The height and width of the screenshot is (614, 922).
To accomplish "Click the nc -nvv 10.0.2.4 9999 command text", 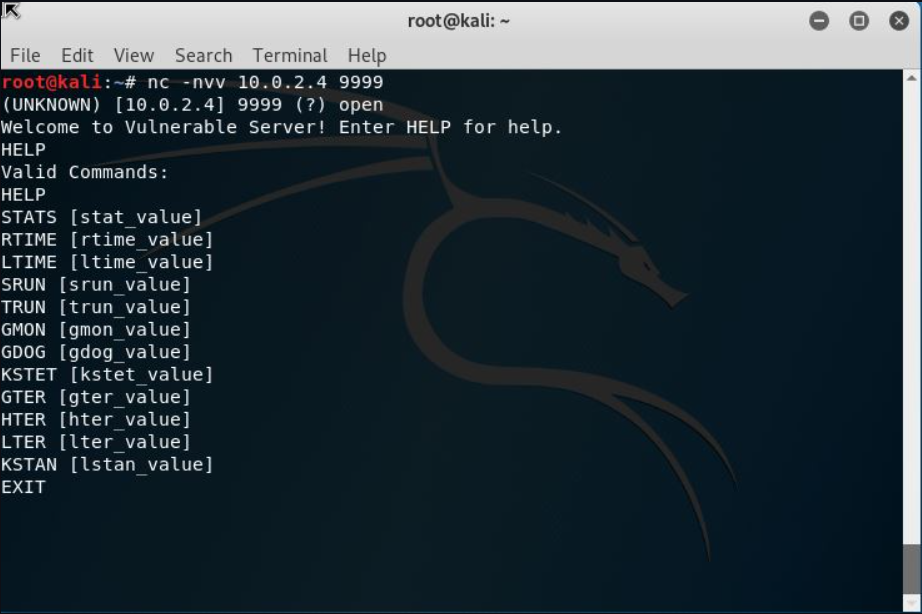I will tap(265, 82).
